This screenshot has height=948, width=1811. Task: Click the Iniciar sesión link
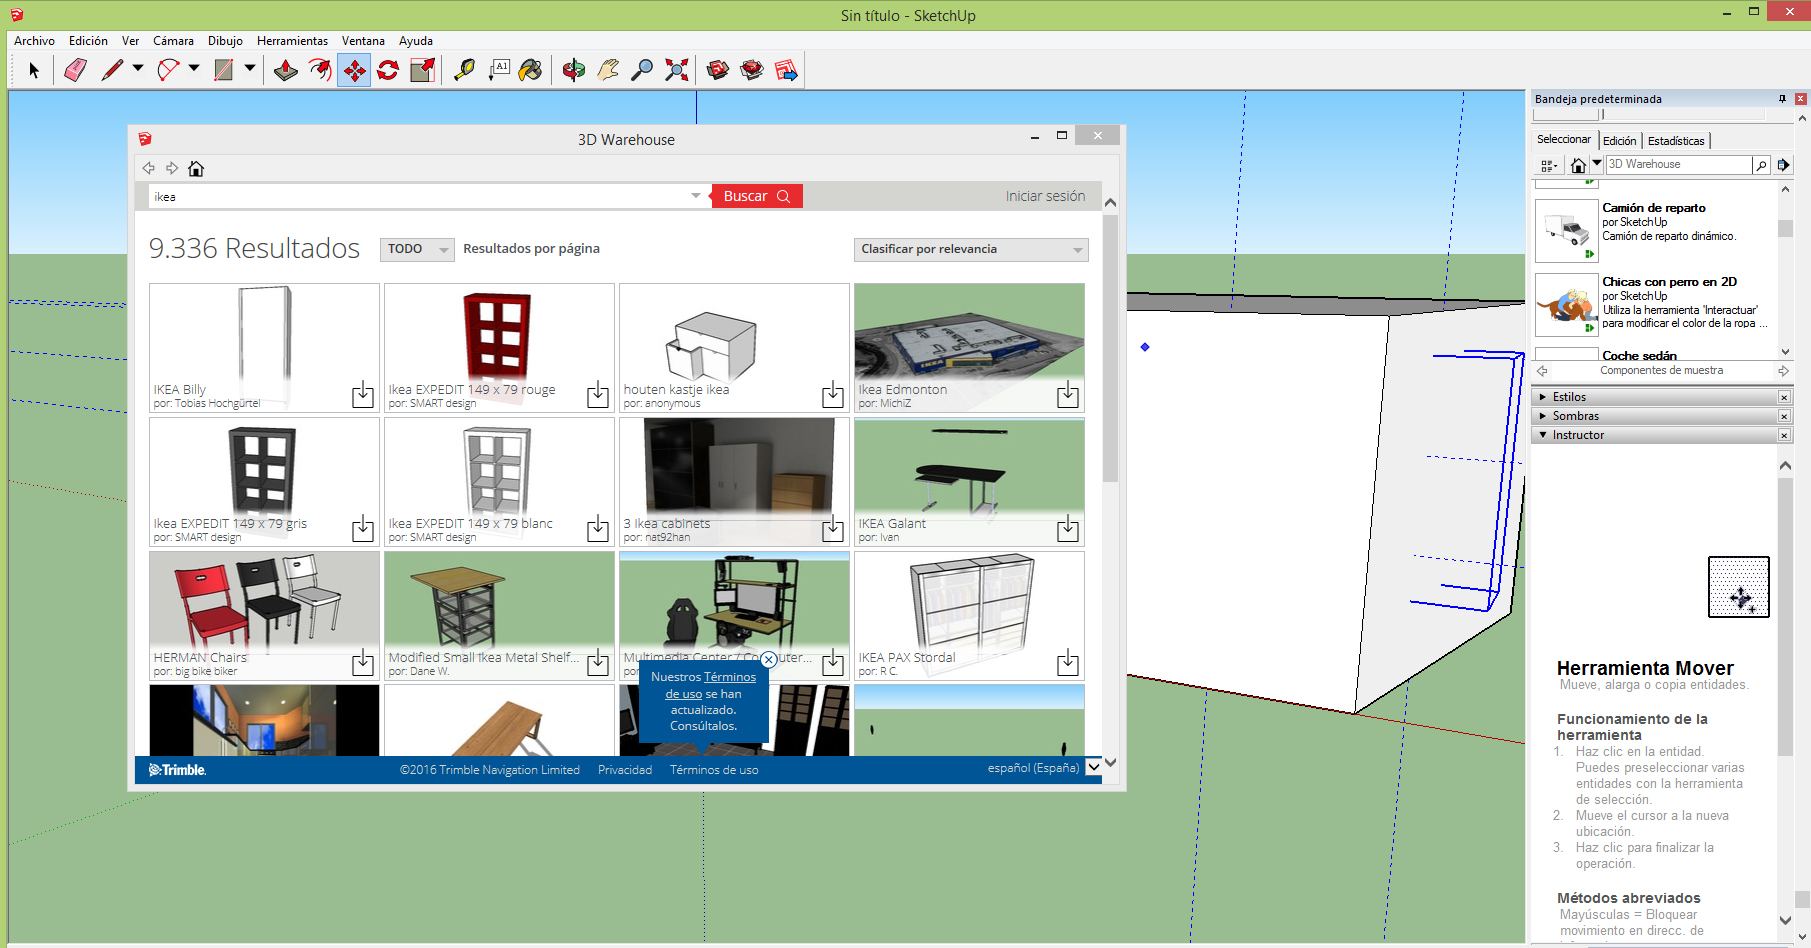(x=1045, y=196)
